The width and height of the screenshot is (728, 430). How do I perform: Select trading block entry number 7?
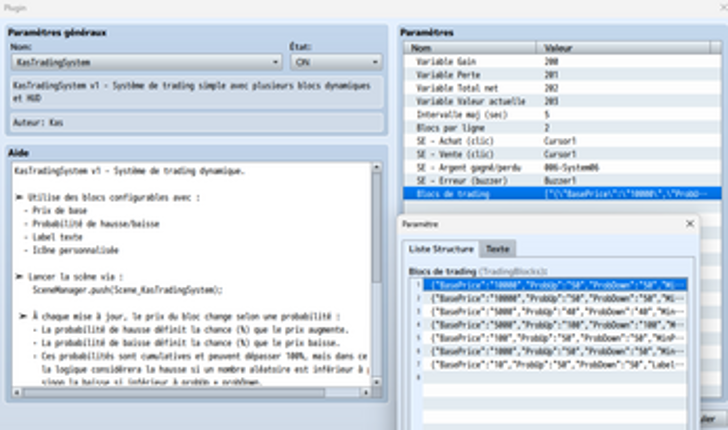point(555,364)
